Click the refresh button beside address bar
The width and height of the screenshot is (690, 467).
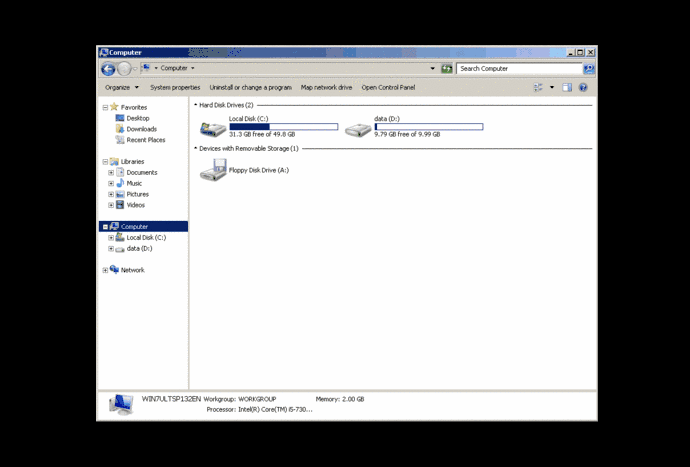pyautogui.click(x=447, y=68)
